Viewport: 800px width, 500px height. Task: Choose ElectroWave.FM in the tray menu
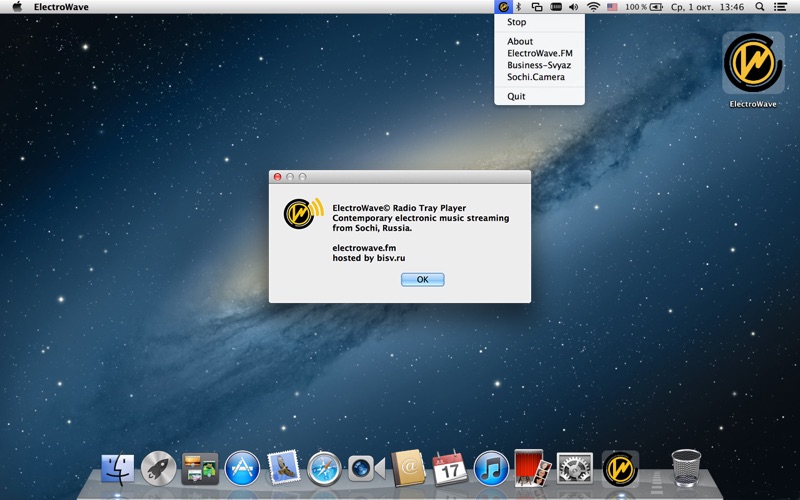(x=539, y=53)
